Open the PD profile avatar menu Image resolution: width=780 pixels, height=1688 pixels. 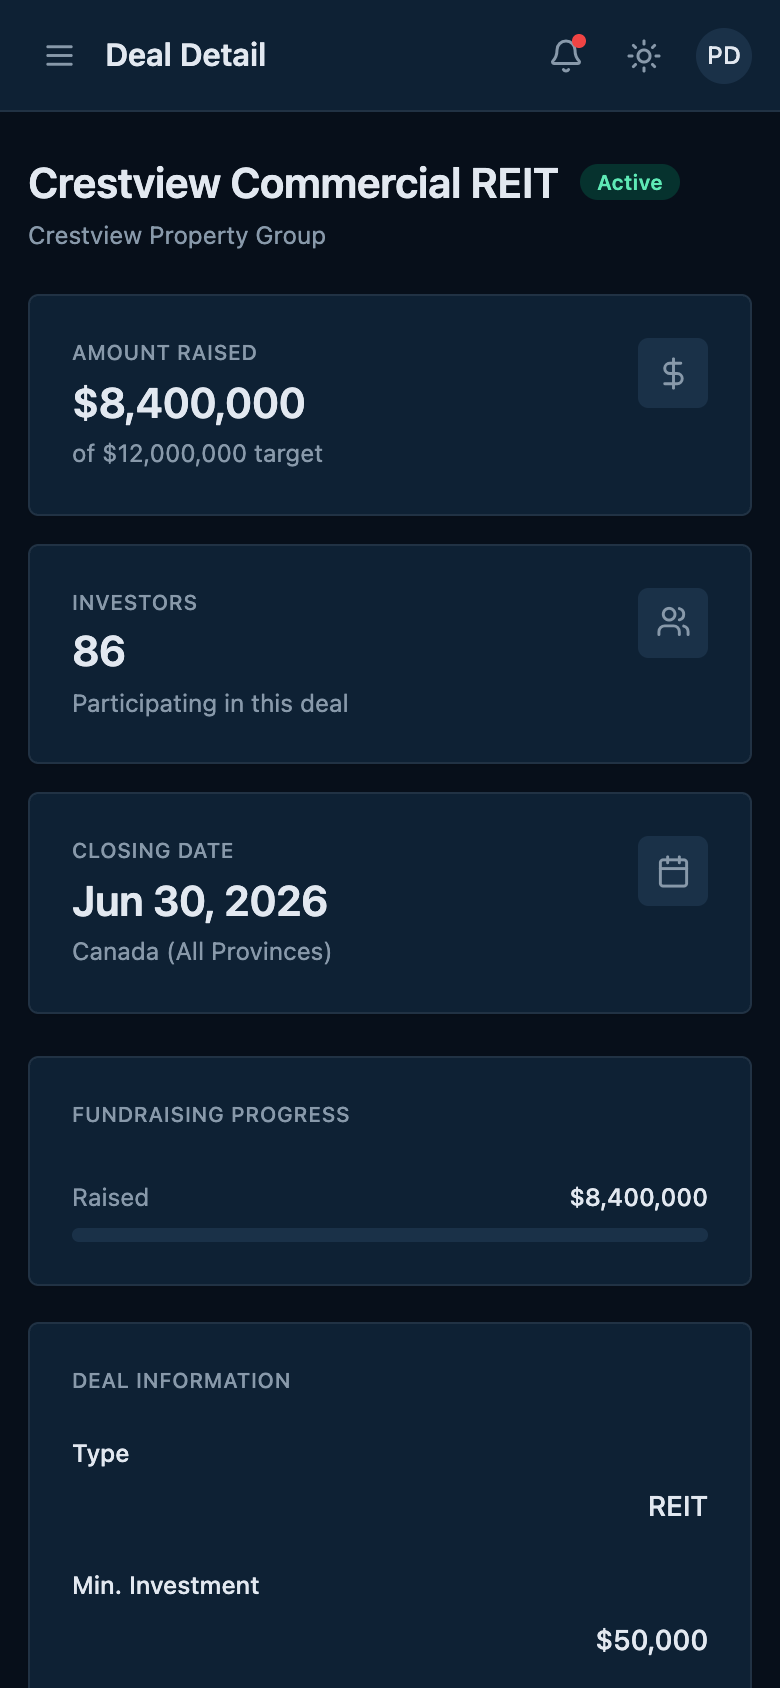click(x=723, y=56)
